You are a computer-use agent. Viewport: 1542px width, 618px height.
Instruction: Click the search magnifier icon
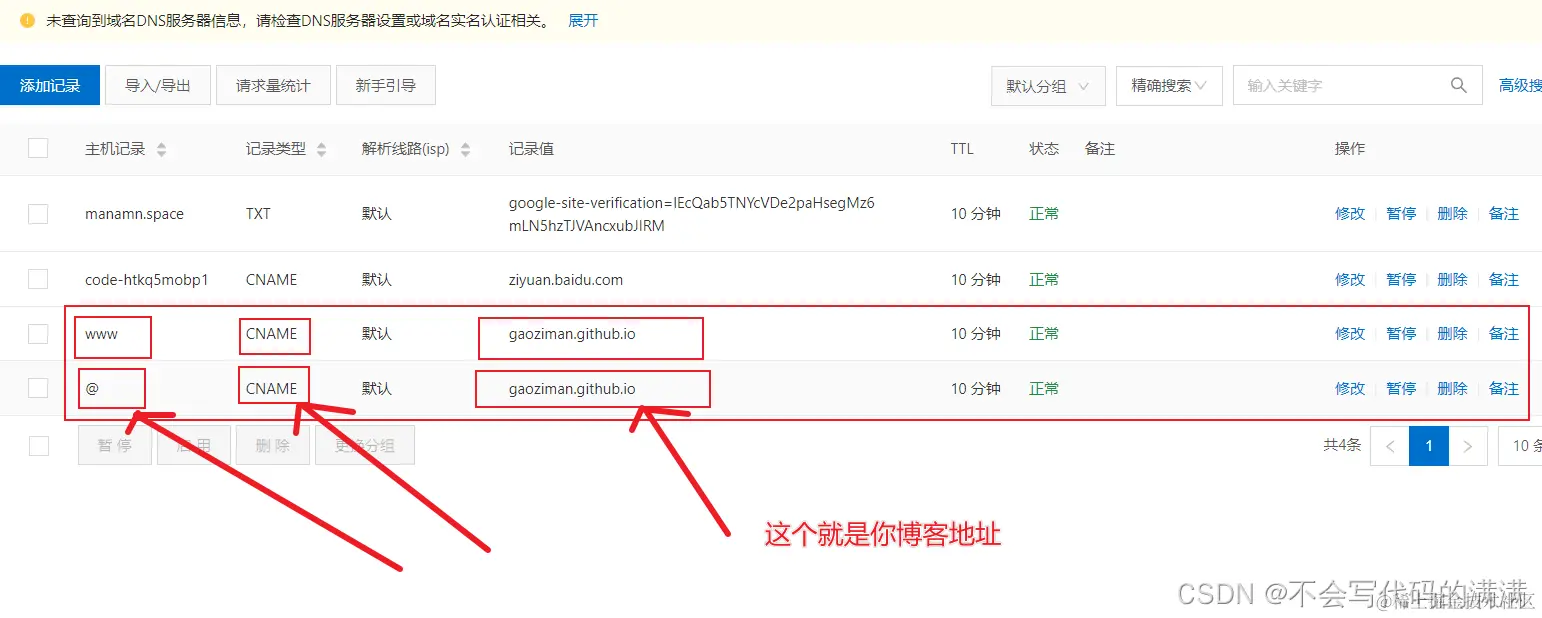click(1459, 85)
